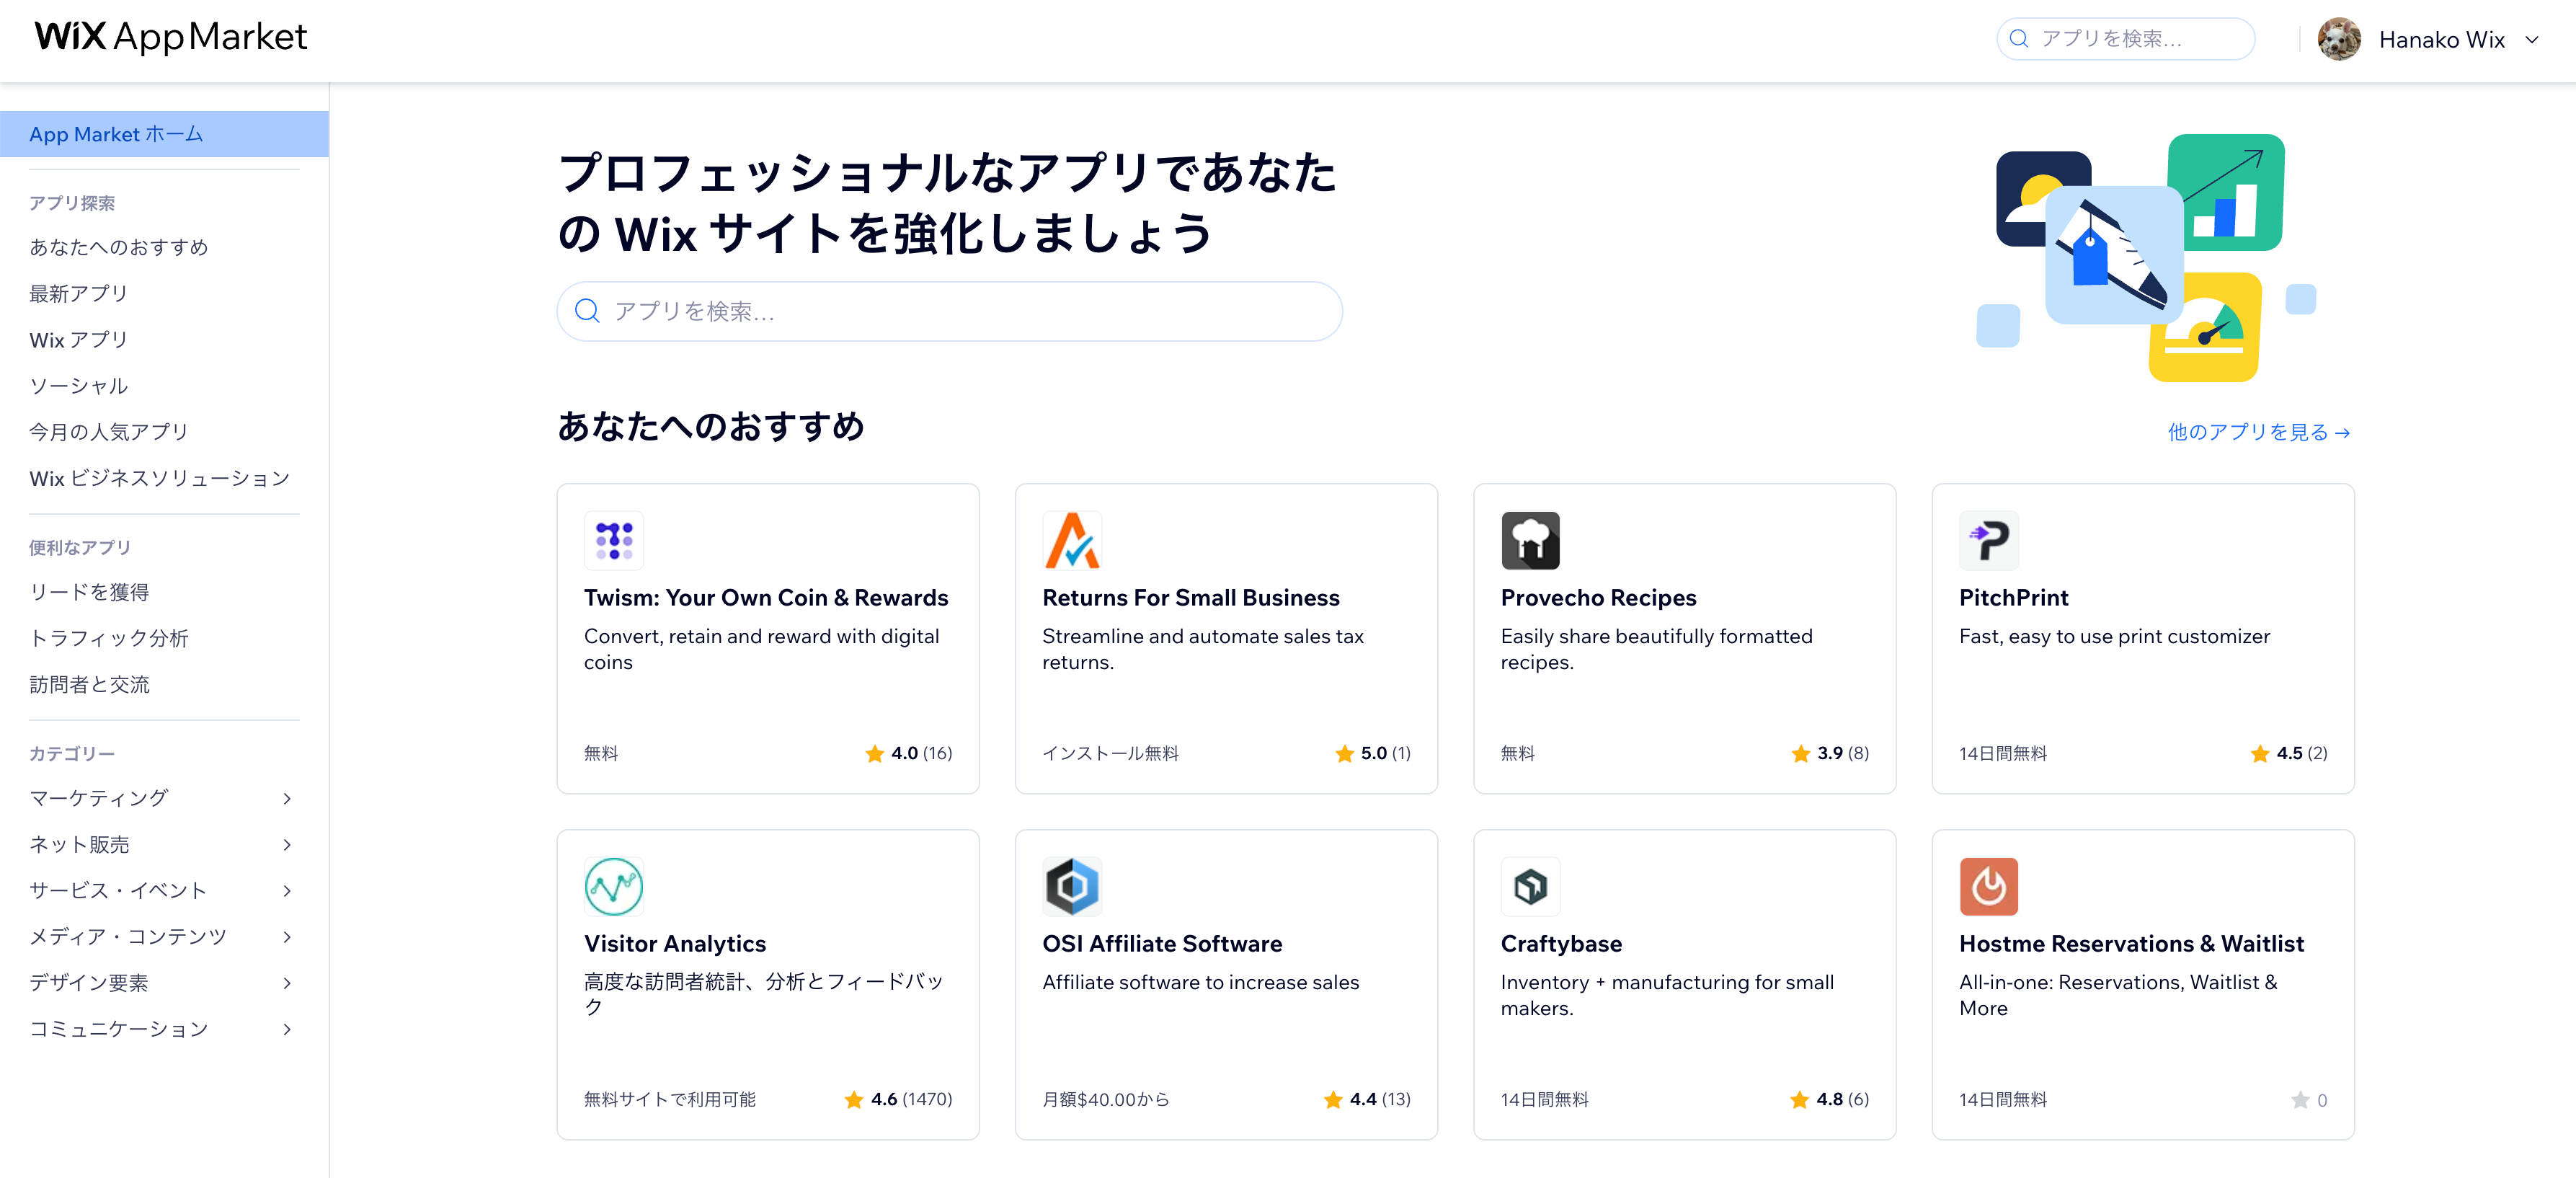Click the 他のアプリを見る link
2576x1178 pixels.
pos(2258,432)
